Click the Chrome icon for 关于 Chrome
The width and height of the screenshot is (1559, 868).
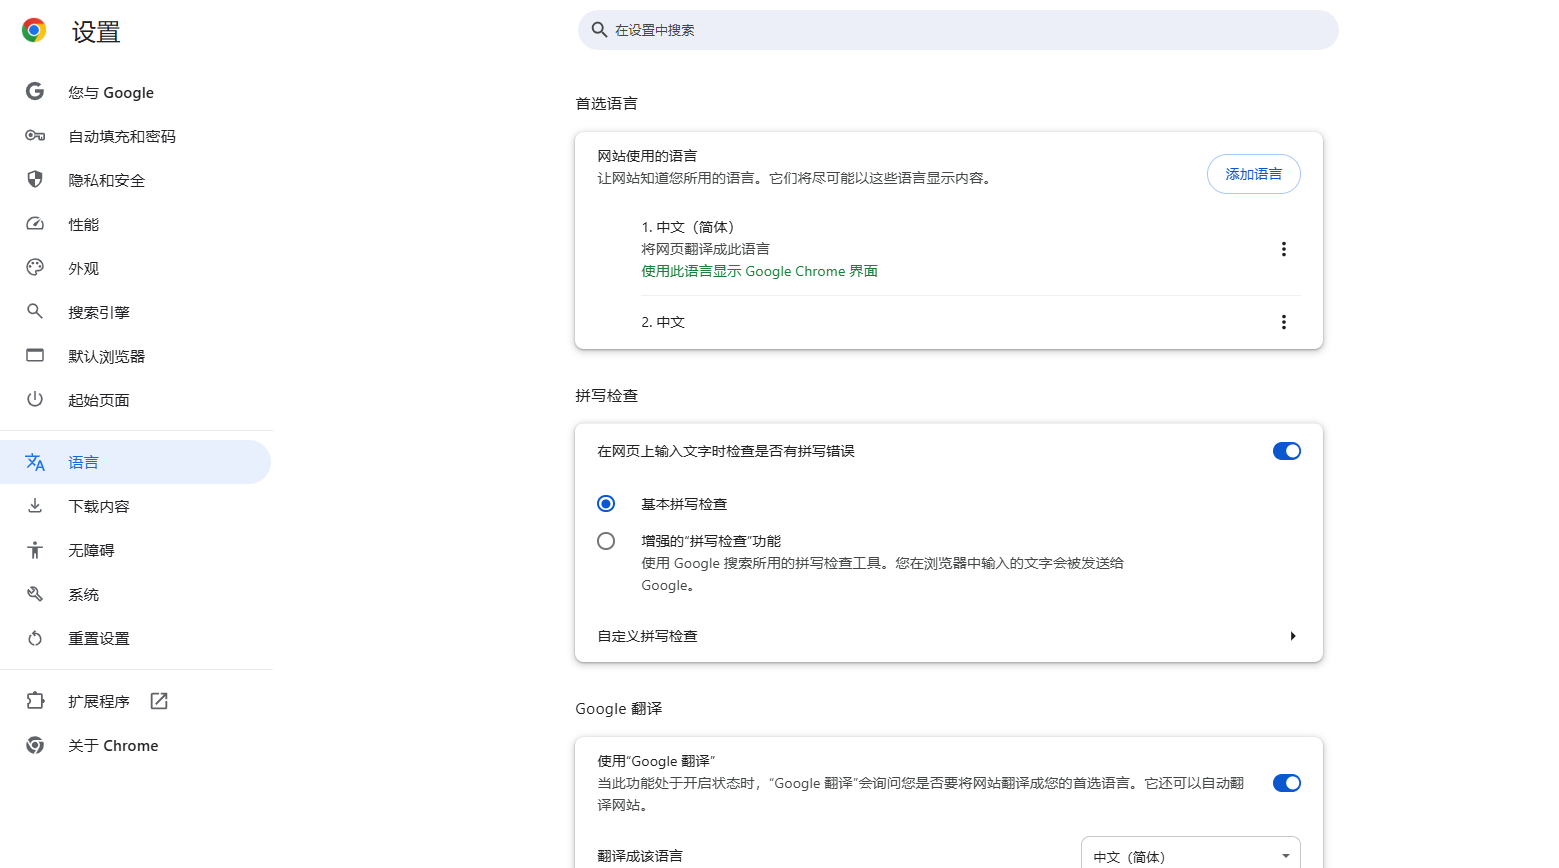[35, 745]
